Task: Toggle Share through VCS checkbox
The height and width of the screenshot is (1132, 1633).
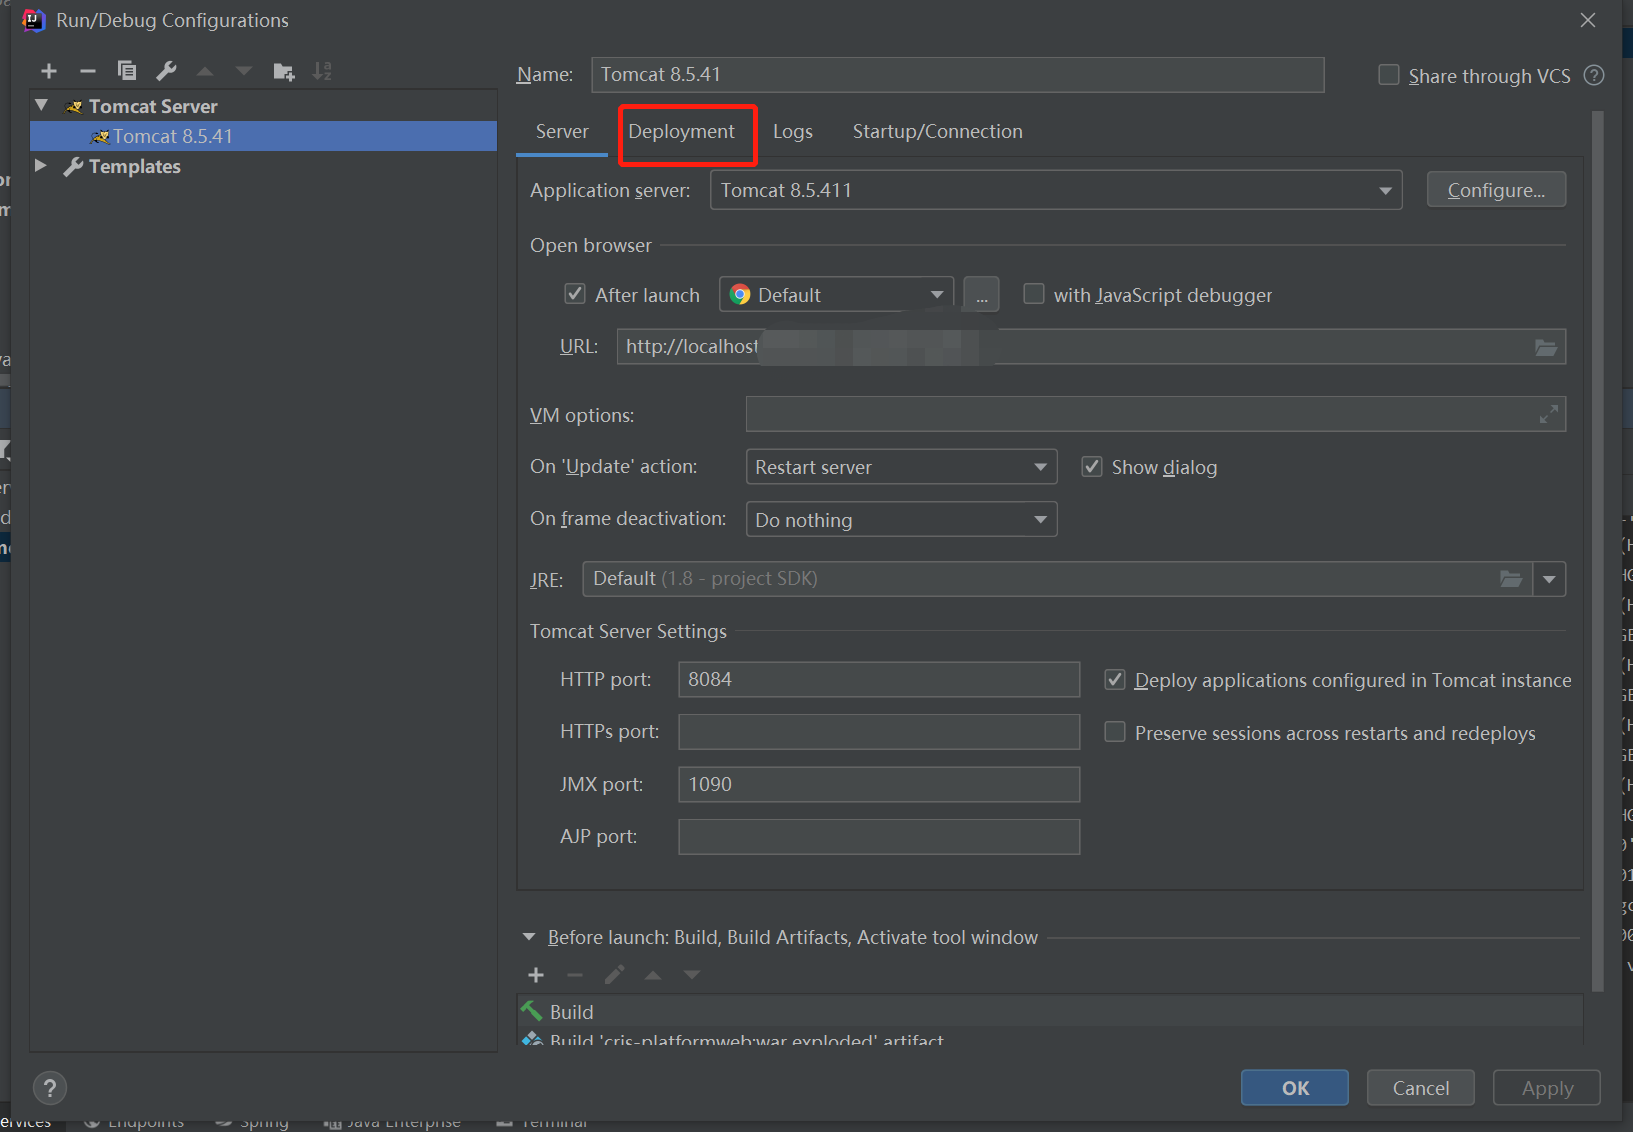Action: [1389, 75]
